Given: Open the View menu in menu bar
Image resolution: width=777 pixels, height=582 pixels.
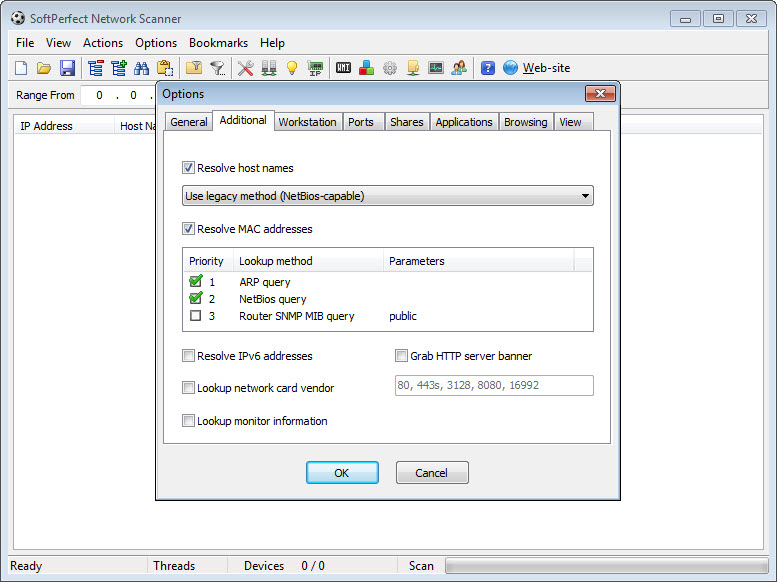Looking at the screenshot, I should (58, 43).
